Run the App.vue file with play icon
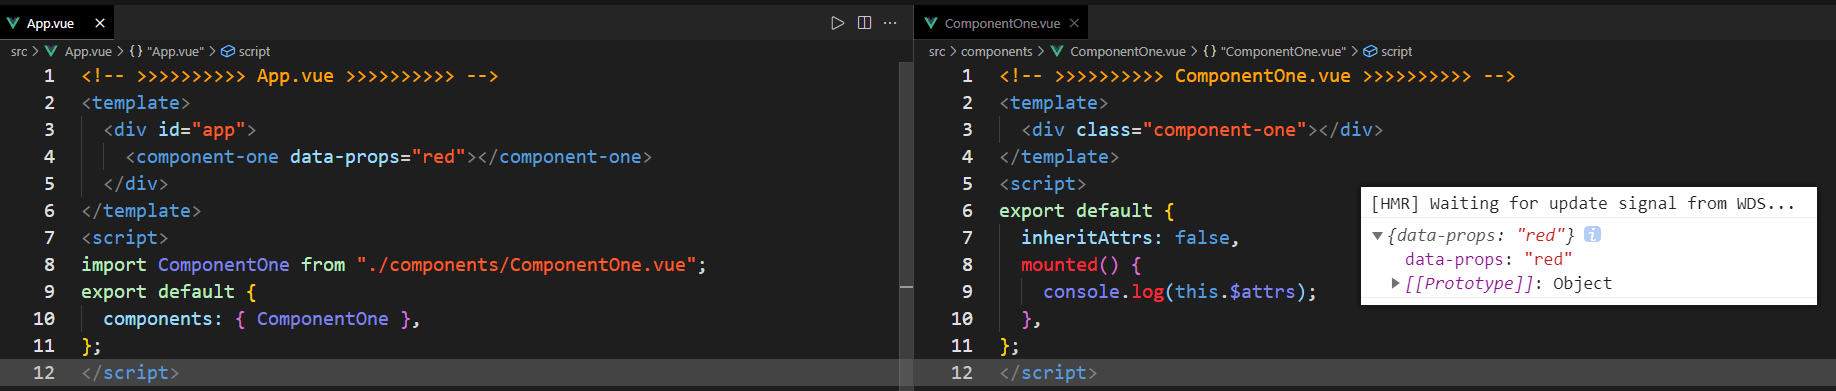1836x391 pixels. tap(838, 23)
